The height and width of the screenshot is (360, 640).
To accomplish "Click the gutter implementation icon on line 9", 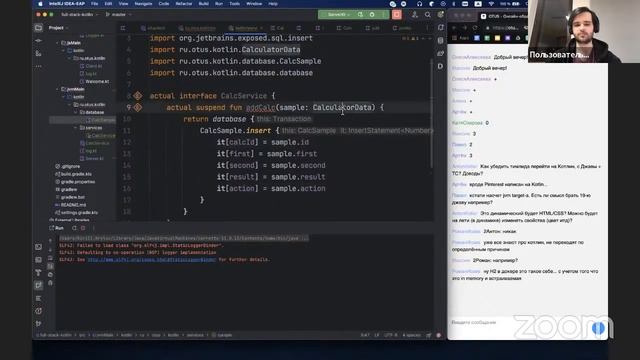I will click(138, 107).
